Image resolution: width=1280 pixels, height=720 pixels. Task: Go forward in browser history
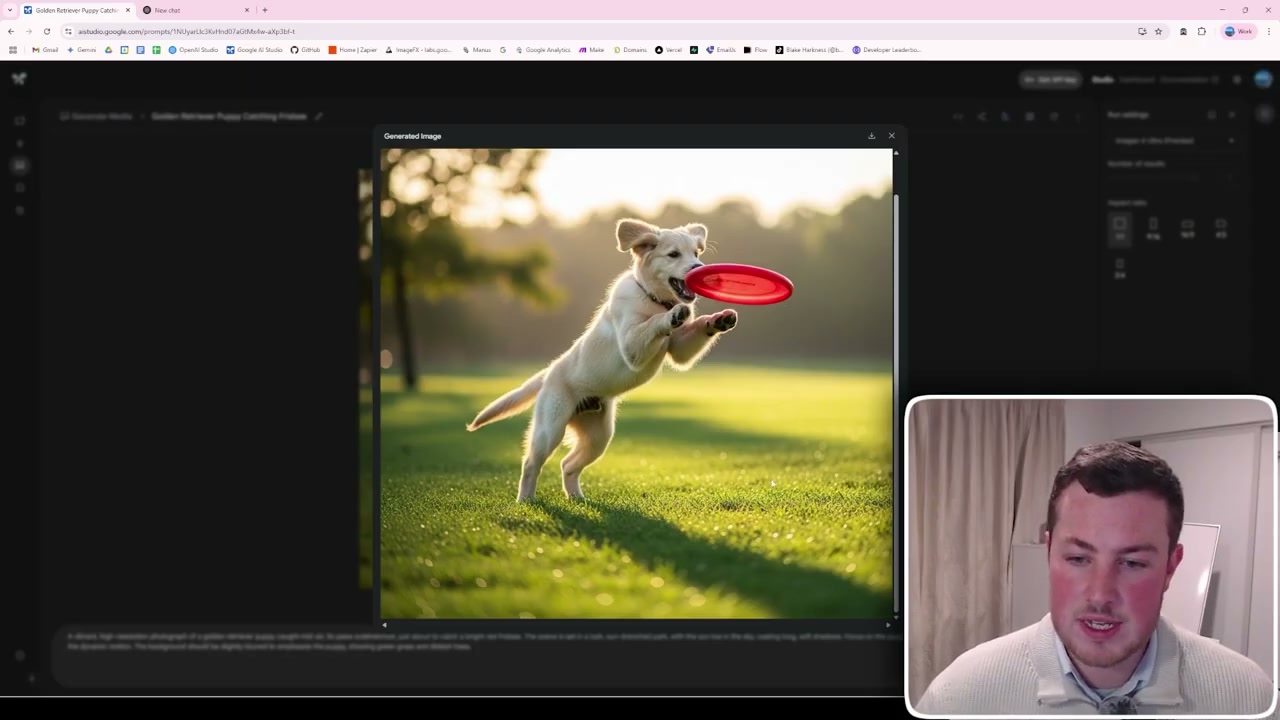[28, 31]
